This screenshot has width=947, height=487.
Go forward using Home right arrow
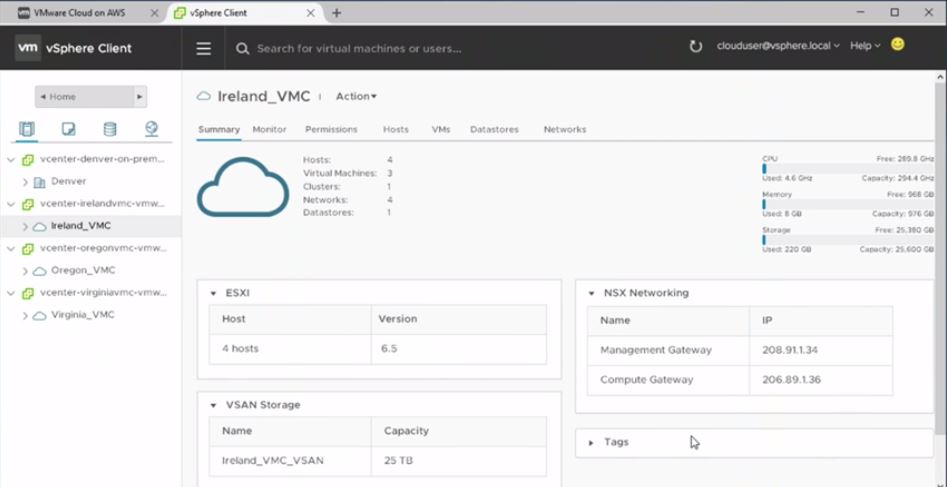click(140, 97)
